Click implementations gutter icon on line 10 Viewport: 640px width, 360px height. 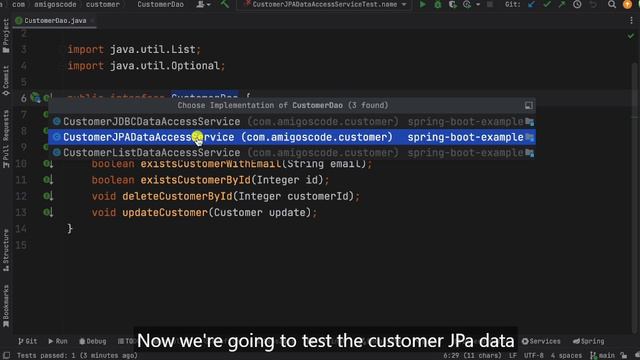coord(48,164)
